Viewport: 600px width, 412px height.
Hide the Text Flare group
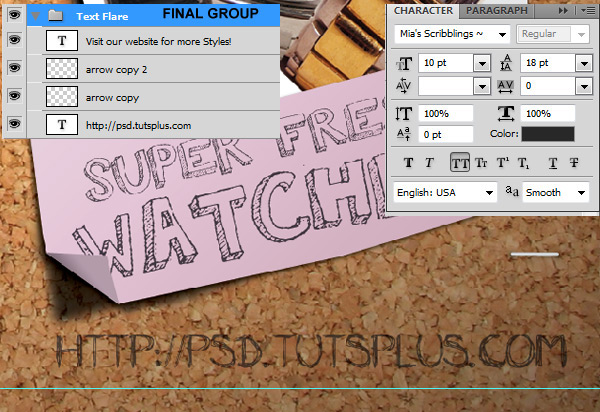point(14,15)
